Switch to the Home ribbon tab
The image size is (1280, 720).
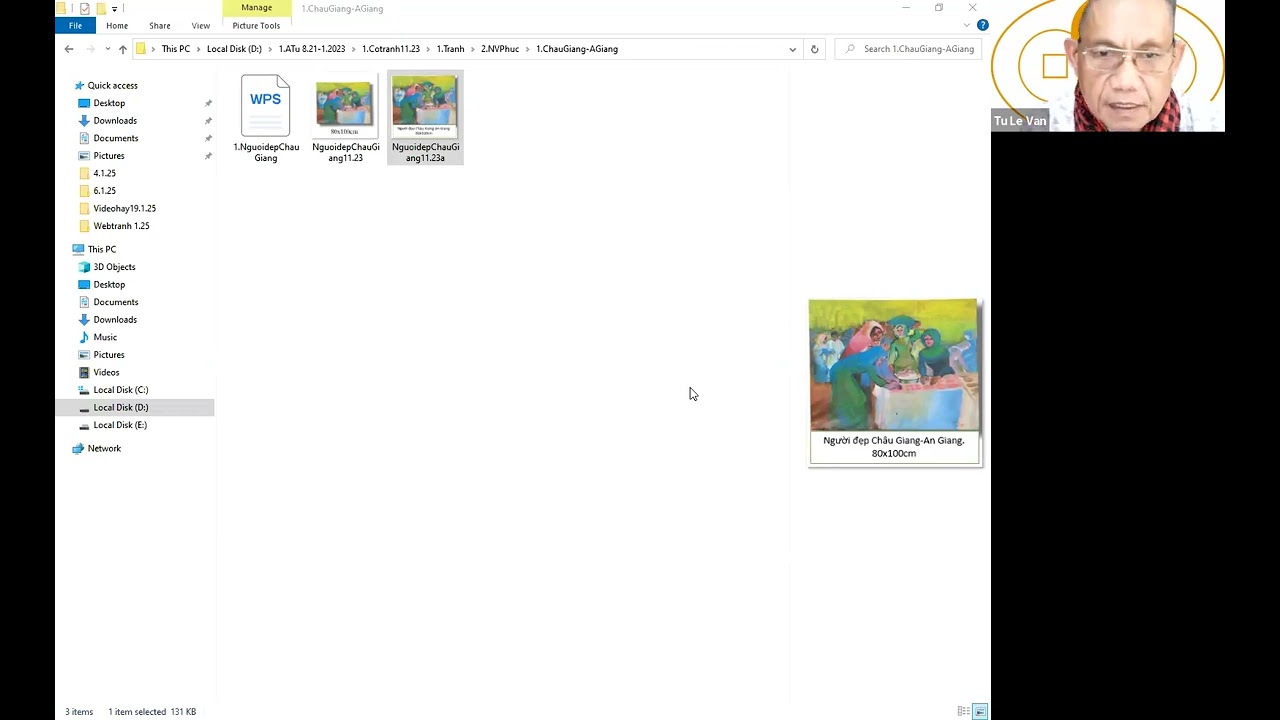tap(117, 25)
